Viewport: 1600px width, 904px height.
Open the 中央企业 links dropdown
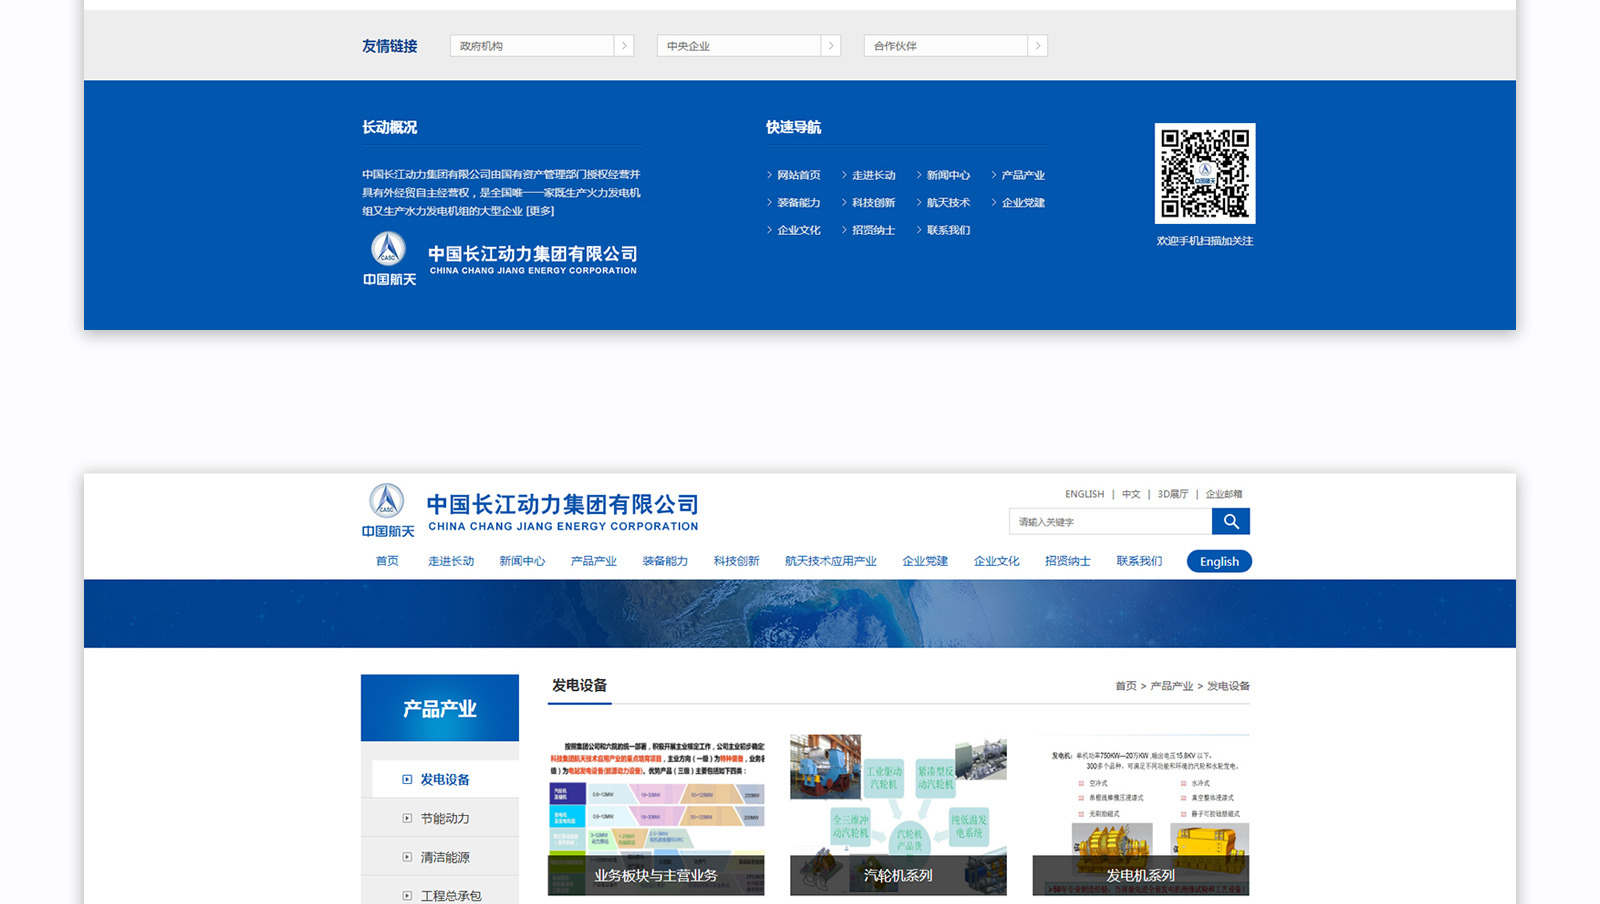click(830, 46)
